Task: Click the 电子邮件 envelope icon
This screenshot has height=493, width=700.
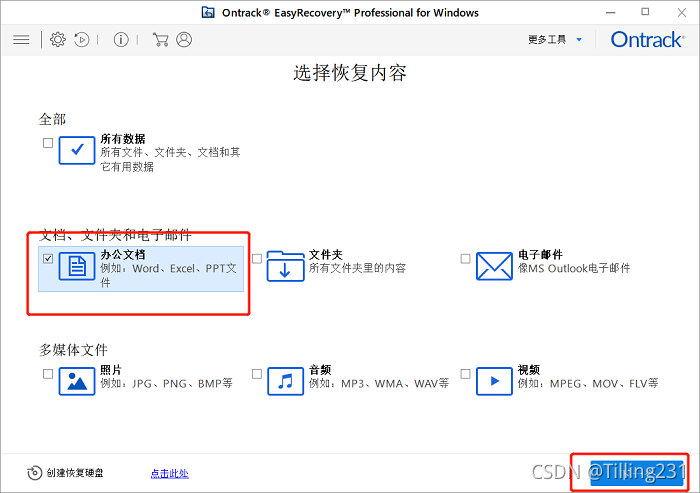Action: tap(494, 266)
